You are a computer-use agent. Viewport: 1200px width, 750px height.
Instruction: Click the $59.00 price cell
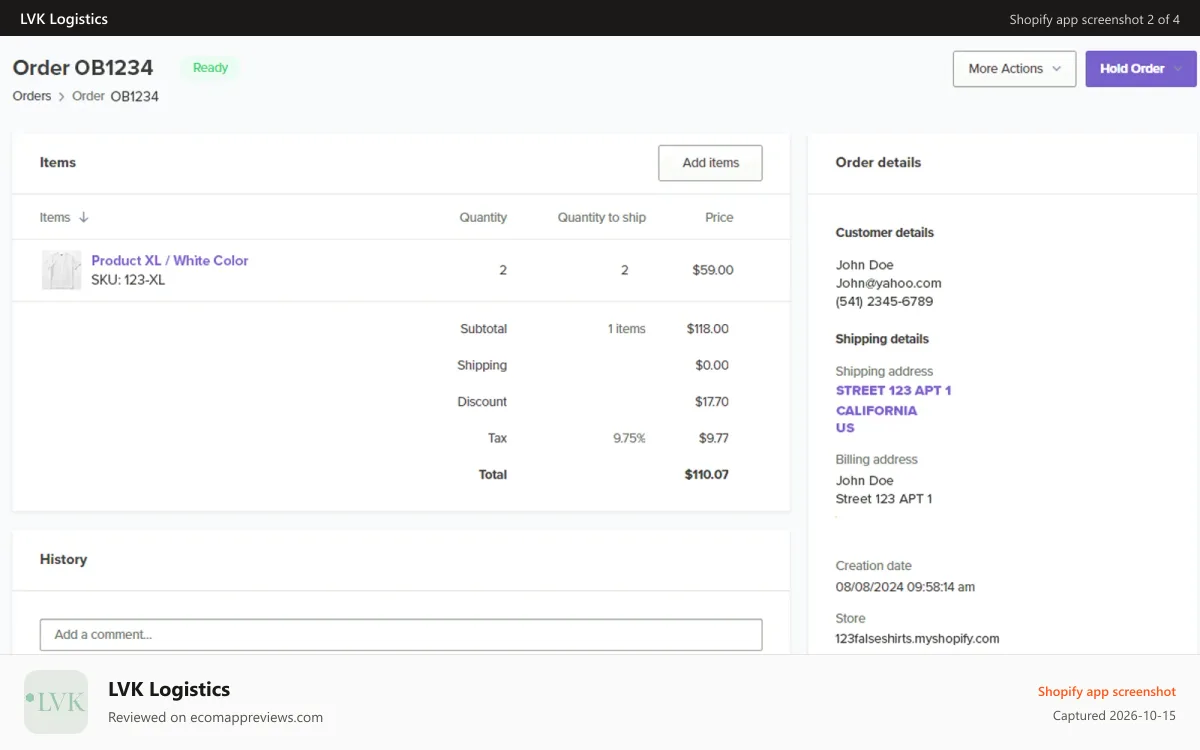point(713,270)
